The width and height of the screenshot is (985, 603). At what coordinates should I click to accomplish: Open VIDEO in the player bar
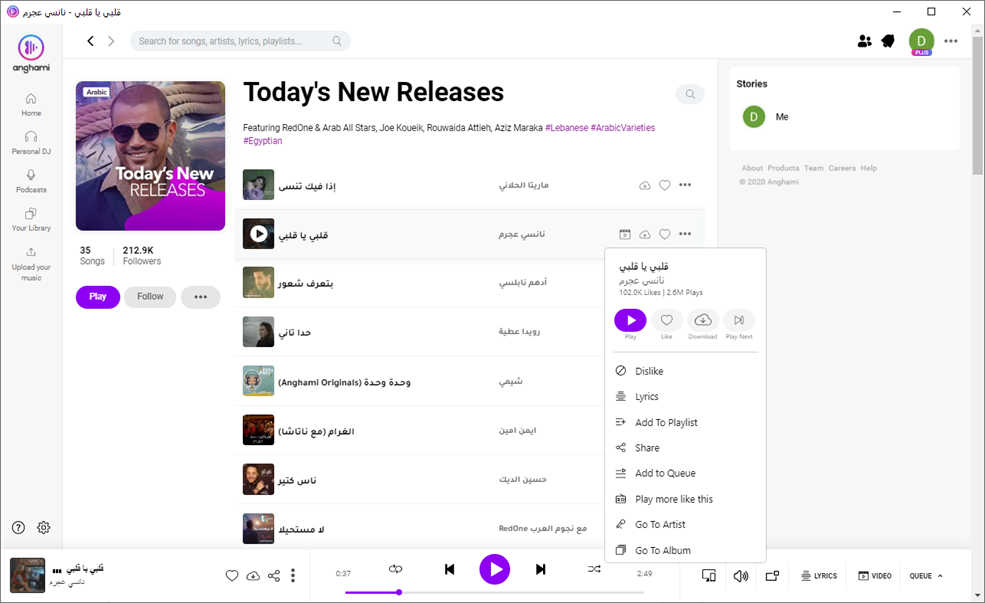(875, 575)
